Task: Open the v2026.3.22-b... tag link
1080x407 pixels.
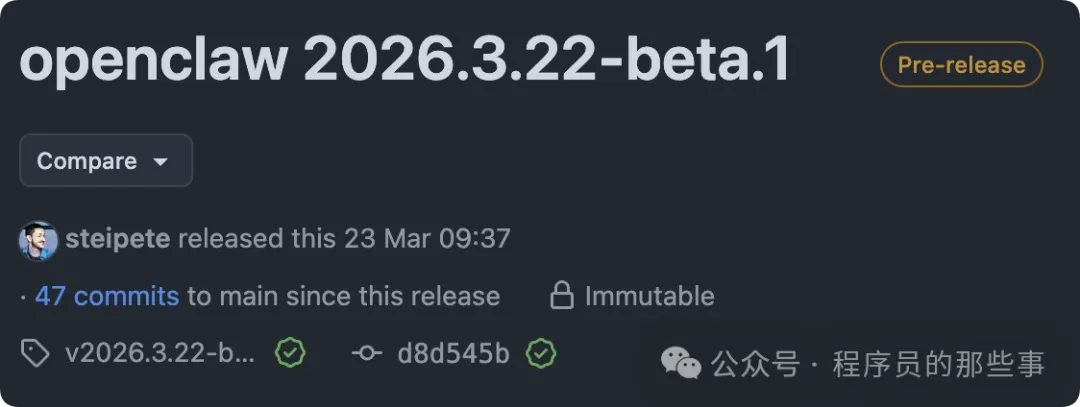Action: [160, 353]
